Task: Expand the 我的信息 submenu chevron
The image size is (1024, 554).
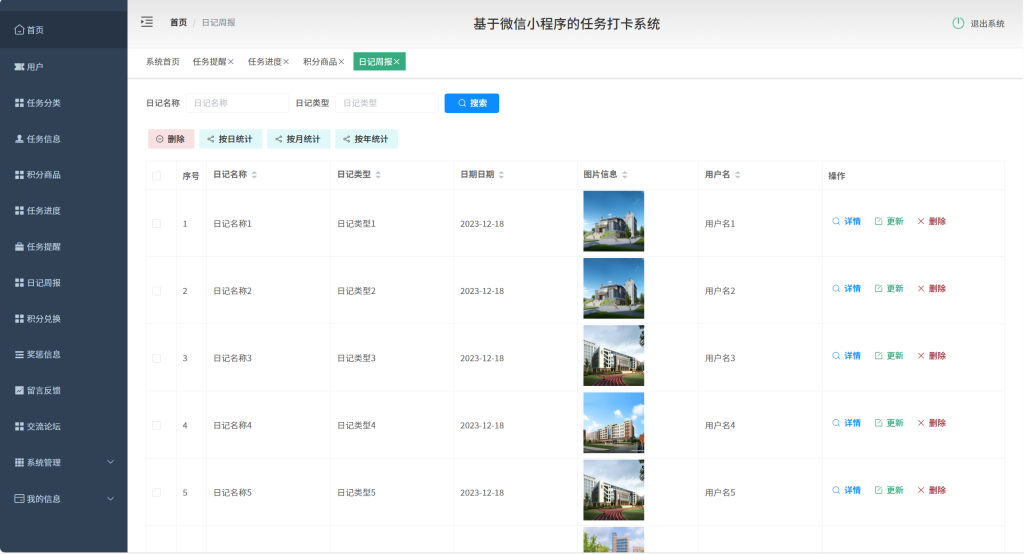Action: tap(110, 498)
